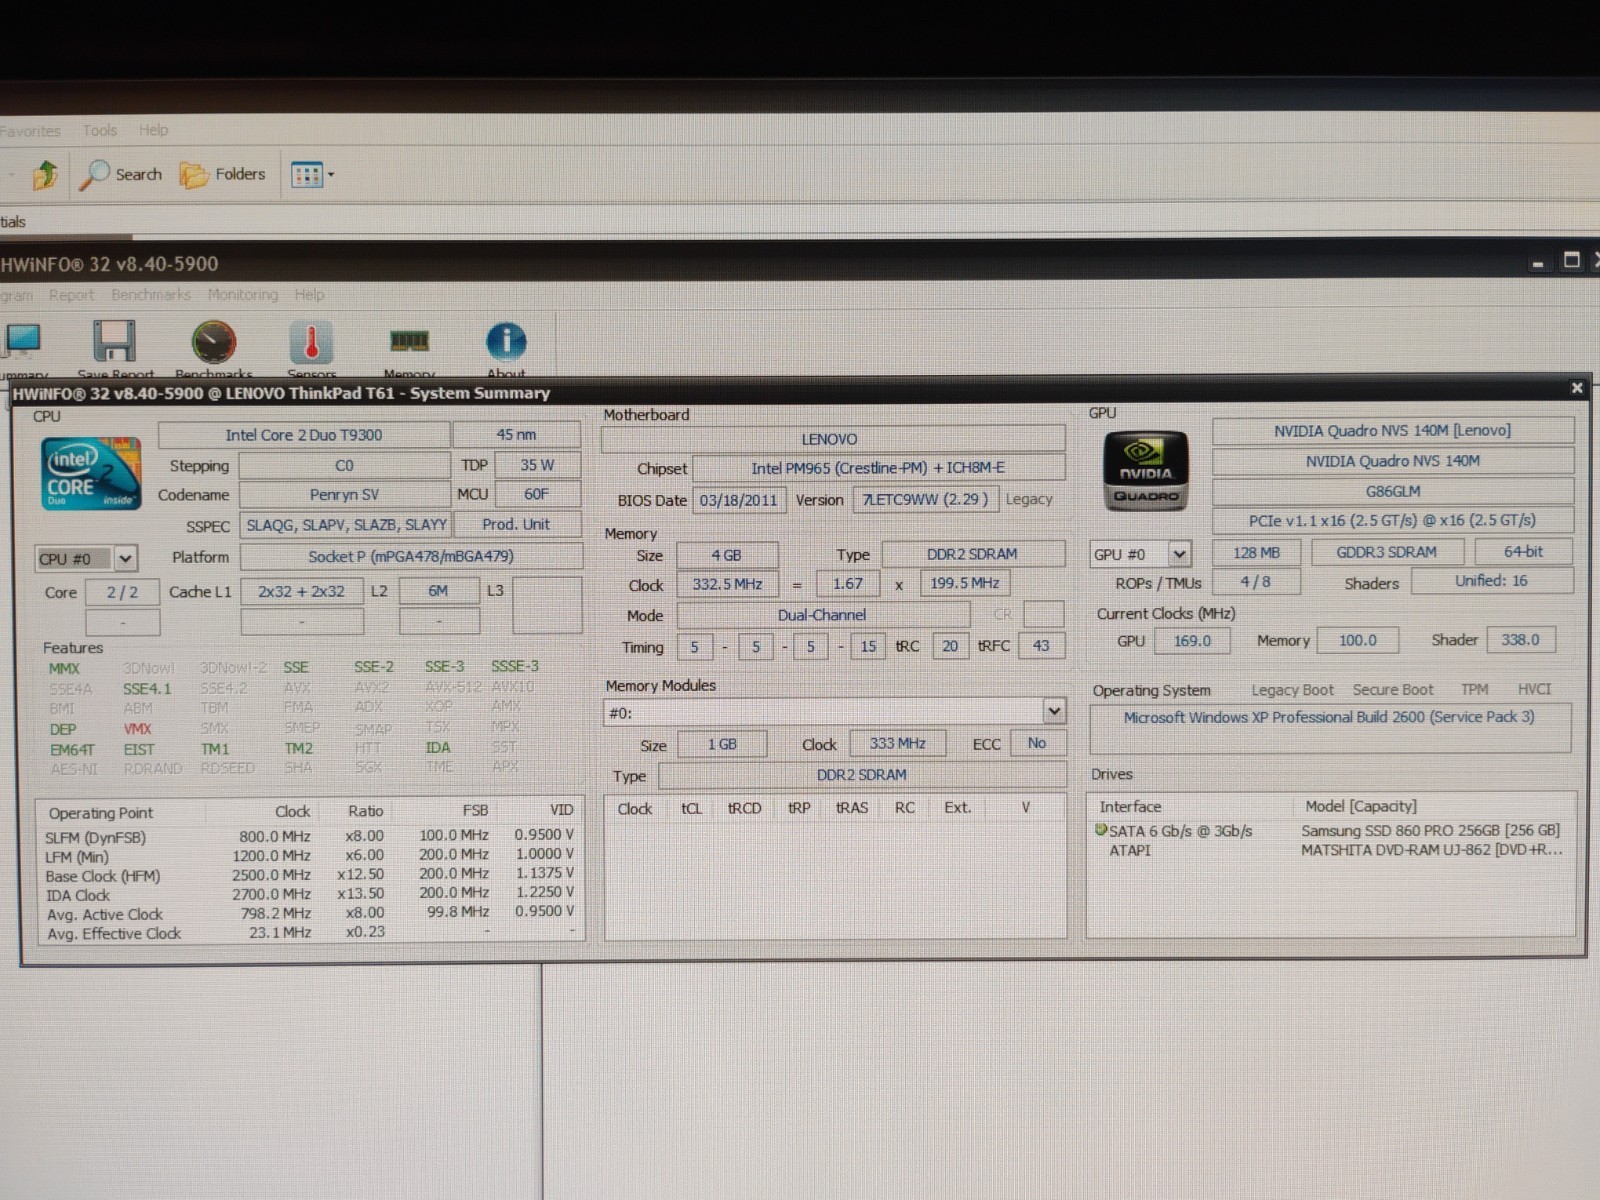Click the LENOVO motherboard field
The height and width of the screenshot is (1200, 1600).
(832, 439)
